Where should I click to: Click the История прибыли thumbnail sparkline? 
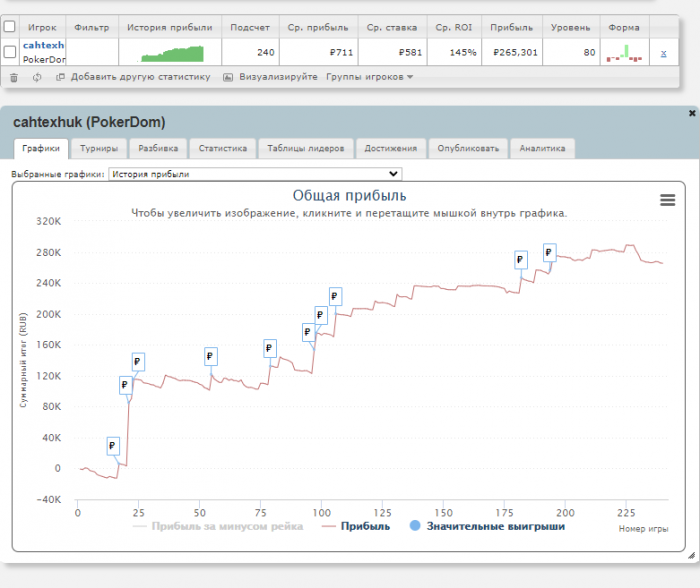(x=170, y=52)
